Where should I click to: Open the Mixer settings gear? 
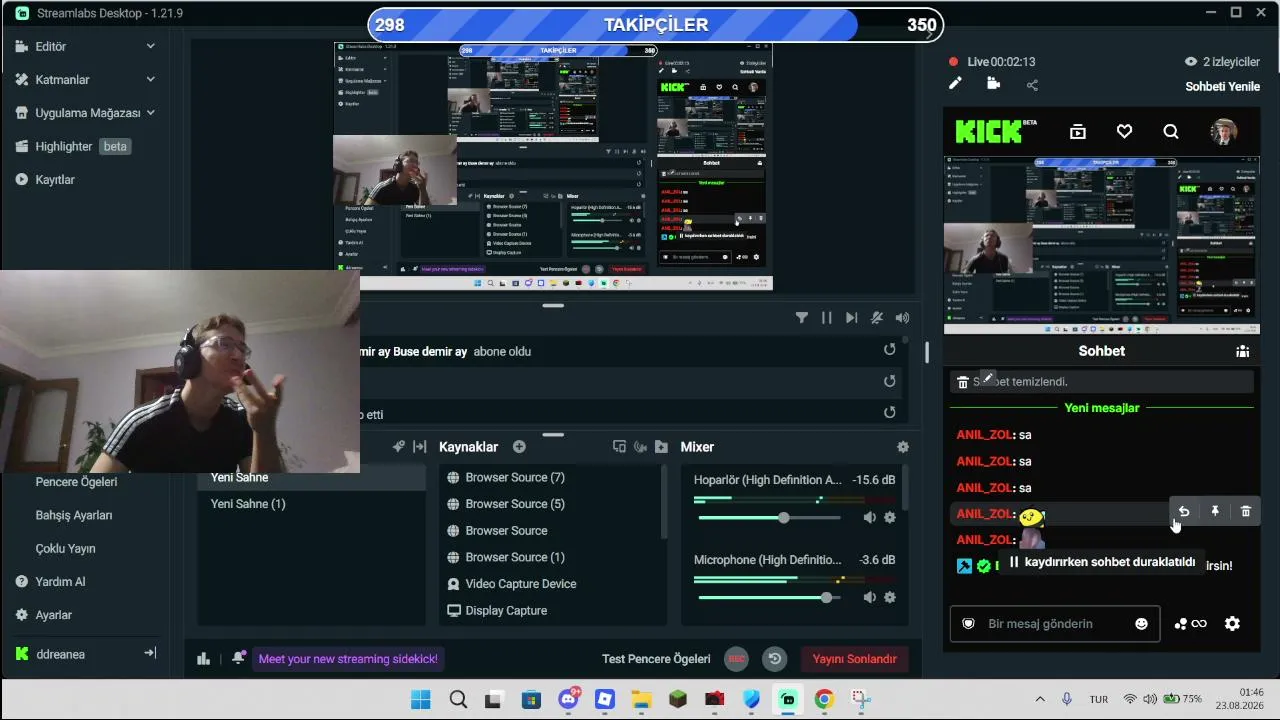point(903,447)
